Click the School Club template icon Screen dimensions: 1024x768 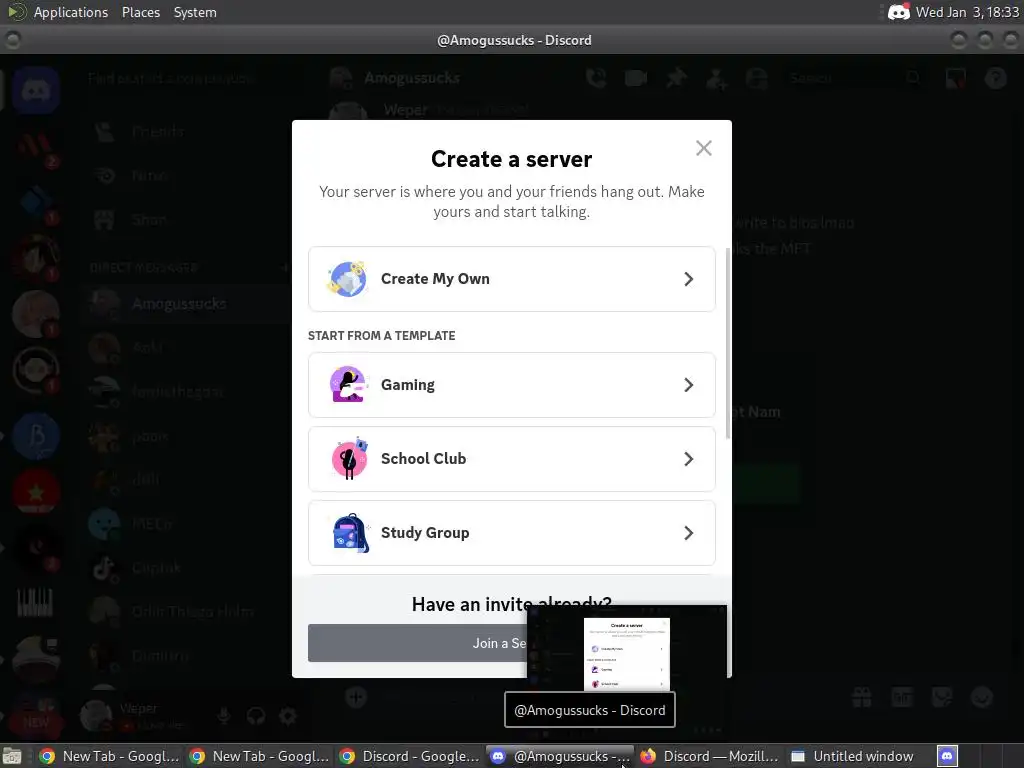click(x=349, y=458)
